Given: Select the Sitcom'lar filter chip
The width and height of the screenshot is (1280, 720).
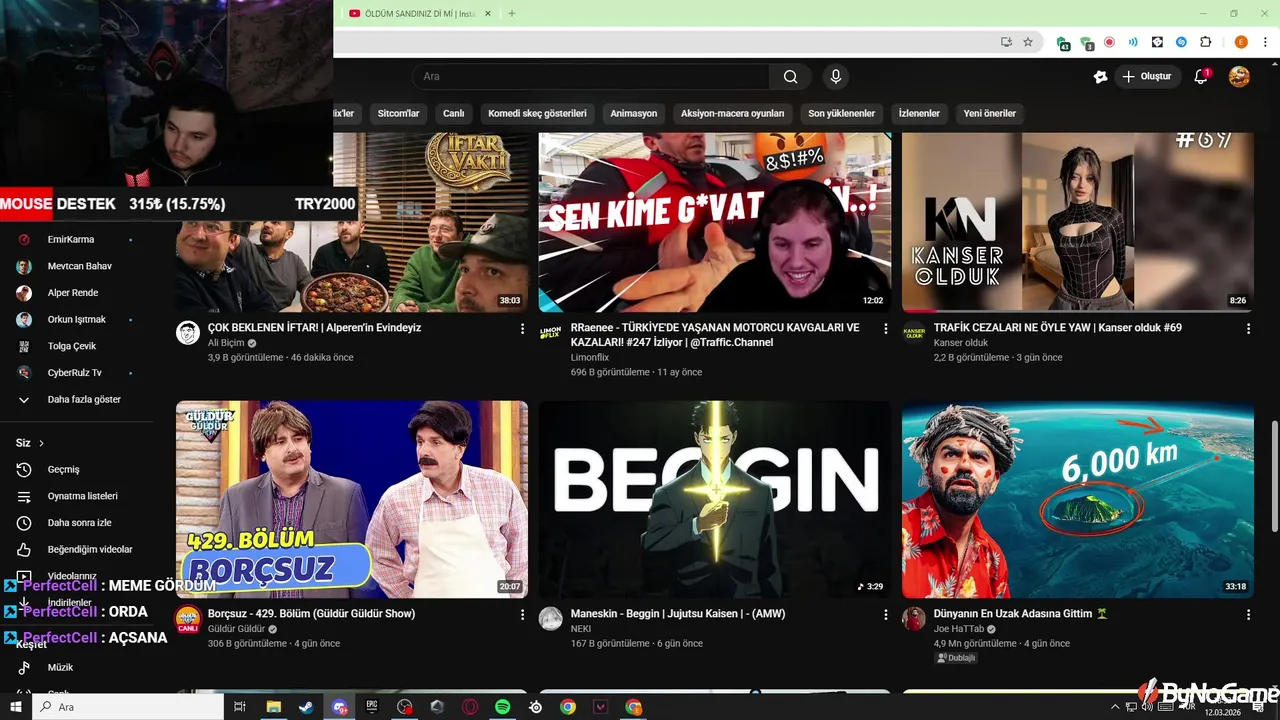Looking at the screenshot, I should click(398, 113).
